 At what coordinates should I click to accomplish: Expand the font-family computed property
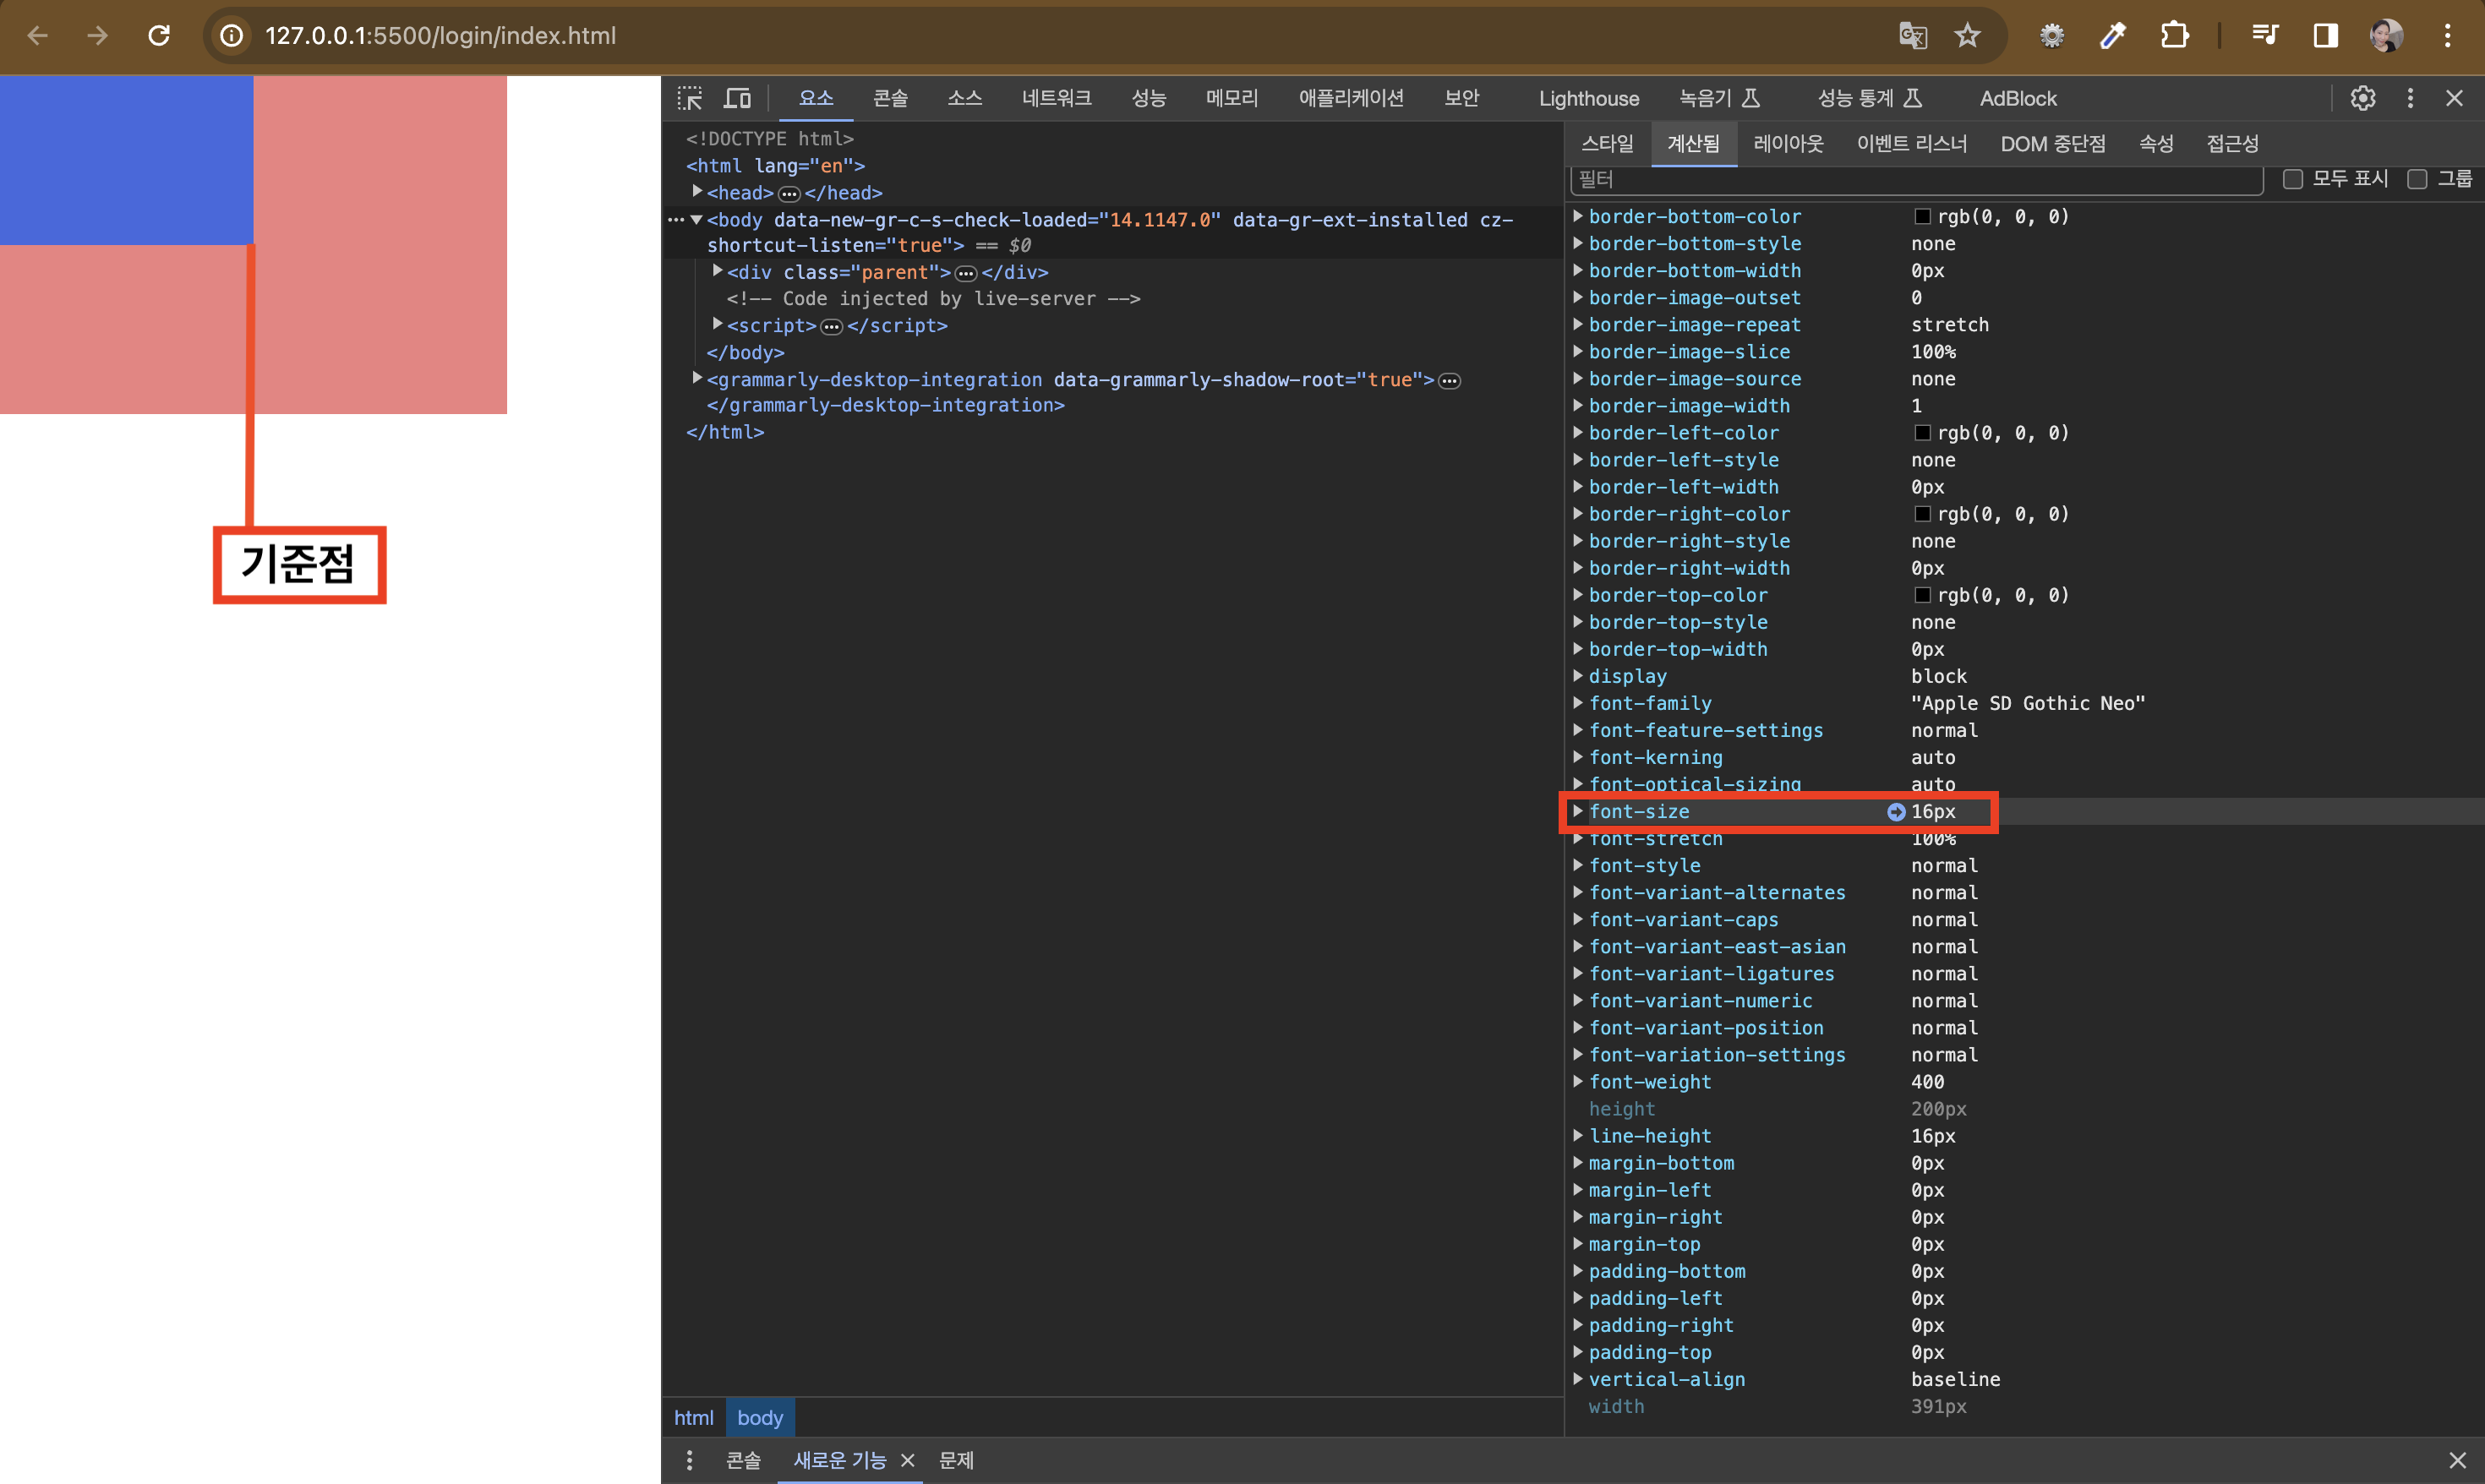(1578, 703)
